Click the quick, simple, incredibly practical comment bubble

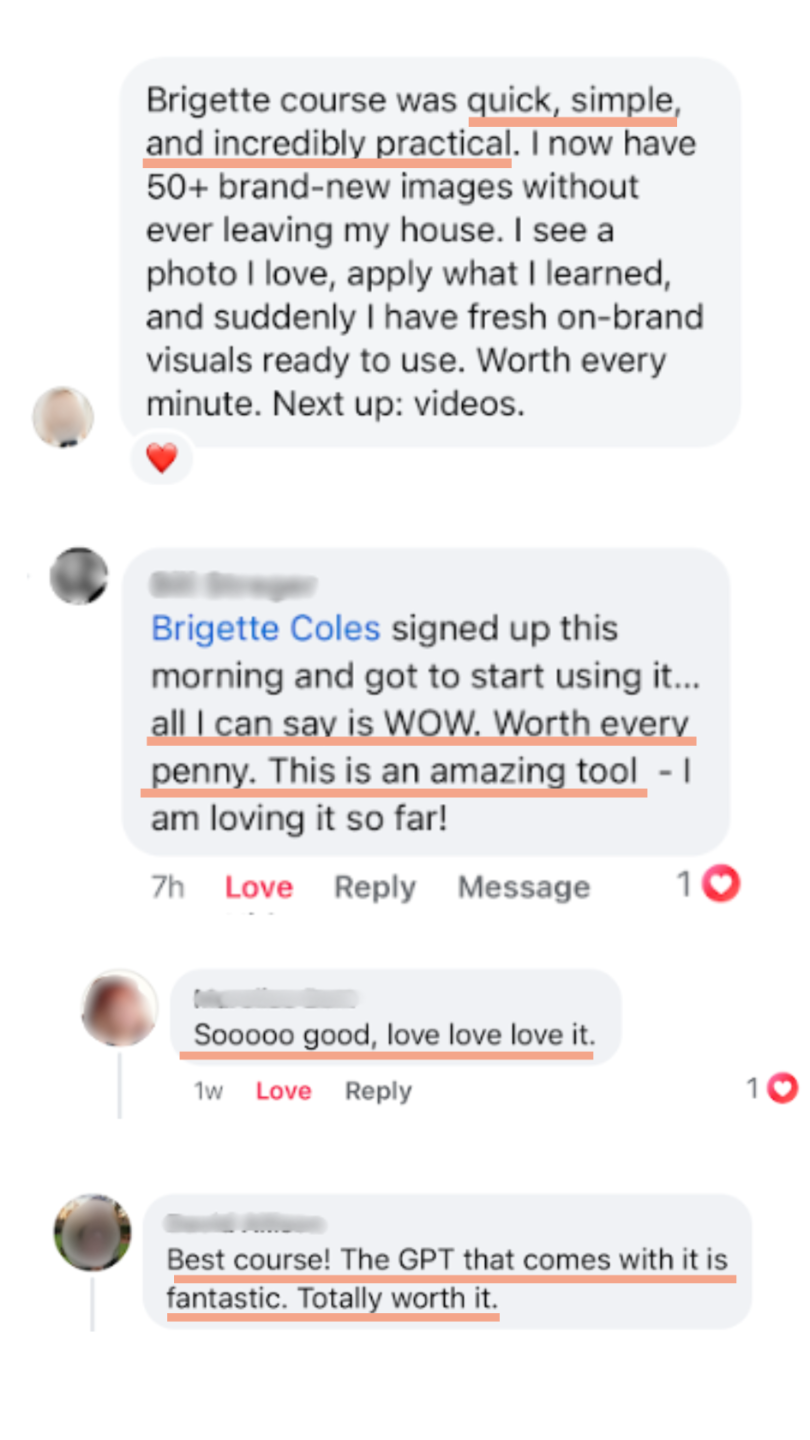point(430,252)
